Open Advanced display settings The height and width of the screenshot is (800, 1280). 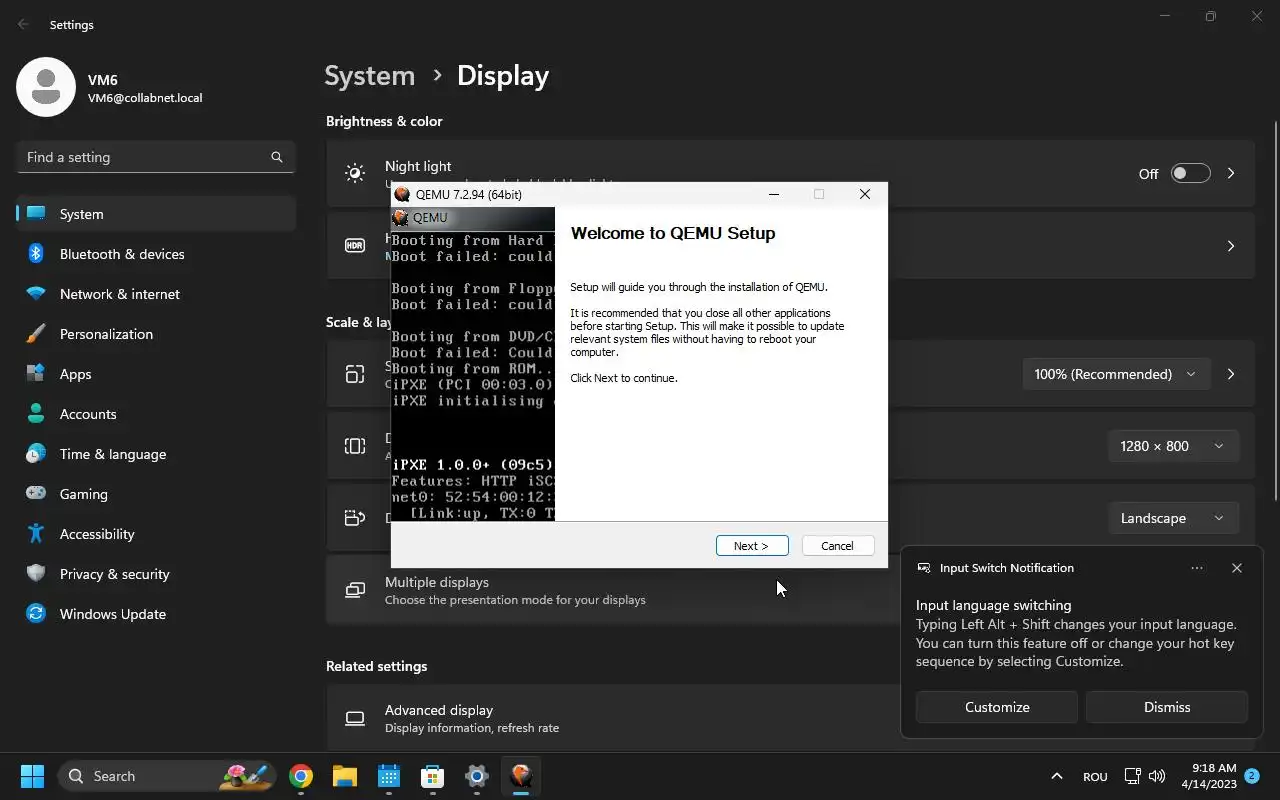(x=614, y=718)
